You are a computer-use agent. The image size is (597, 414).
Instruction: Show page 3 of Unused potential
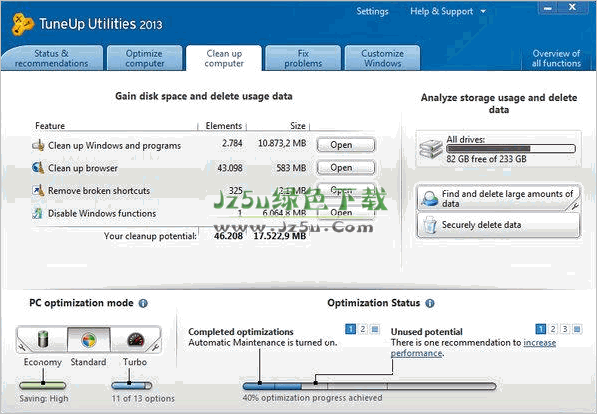tap(565, 329)
